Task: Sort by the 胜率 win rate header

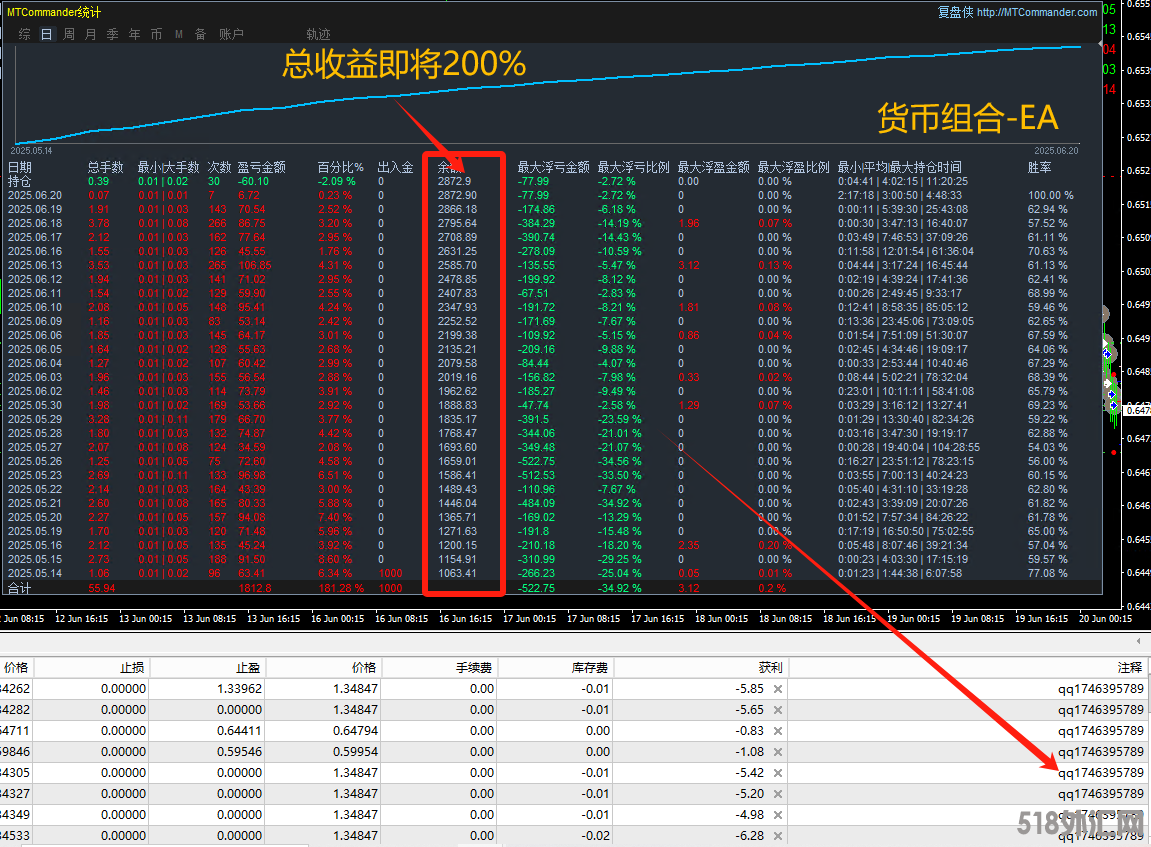Action: pos(1039,167)
